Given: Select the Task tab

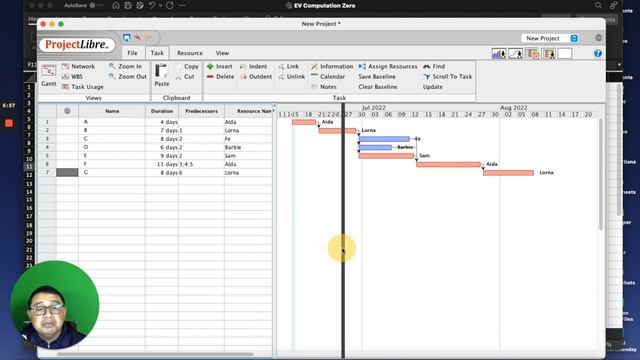Looking at the screenshot, I should [x=157, y=53].
